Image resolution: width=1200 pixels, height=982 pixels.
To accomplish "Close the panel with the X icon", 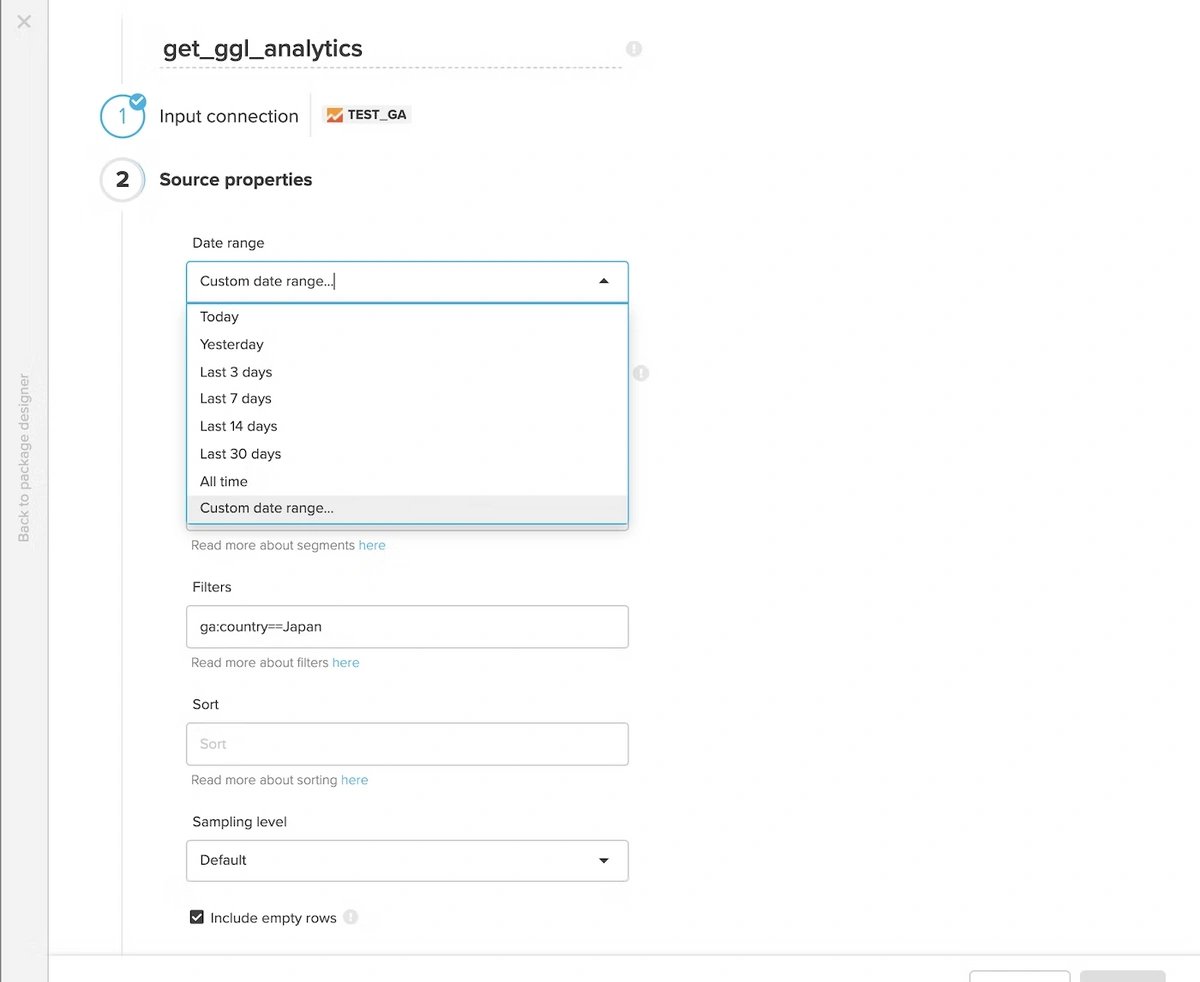I will click(24, 21).
